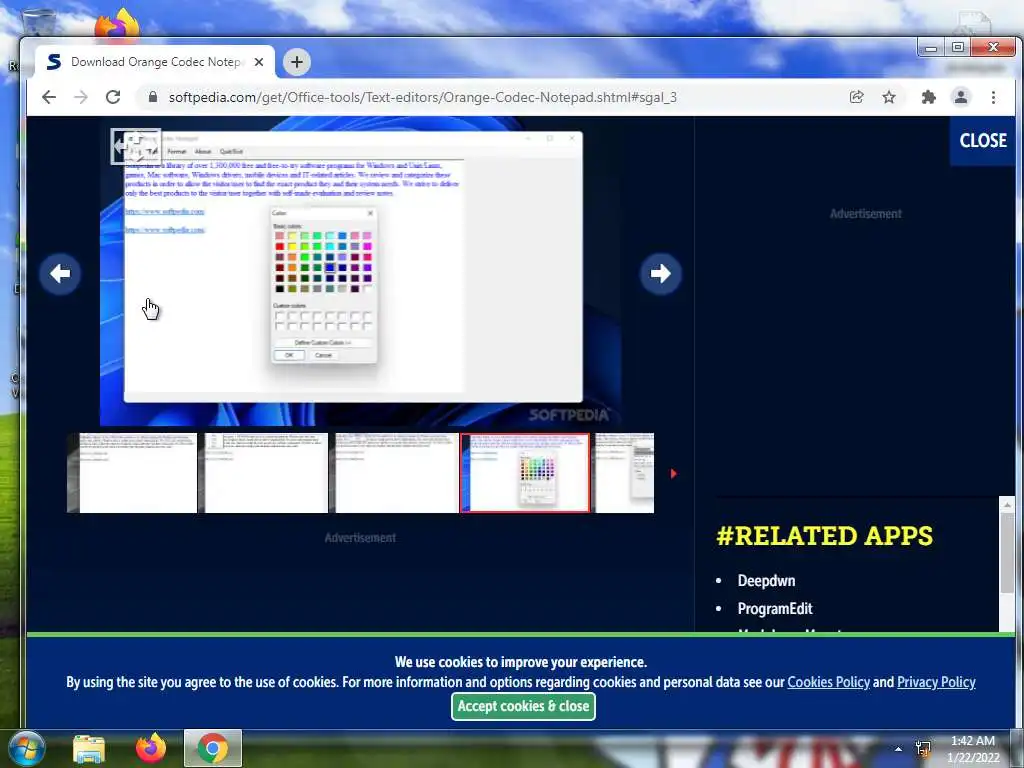Click the share page icon
The height and width of the screenshot is (768, 1024).
tap(856, 97)
